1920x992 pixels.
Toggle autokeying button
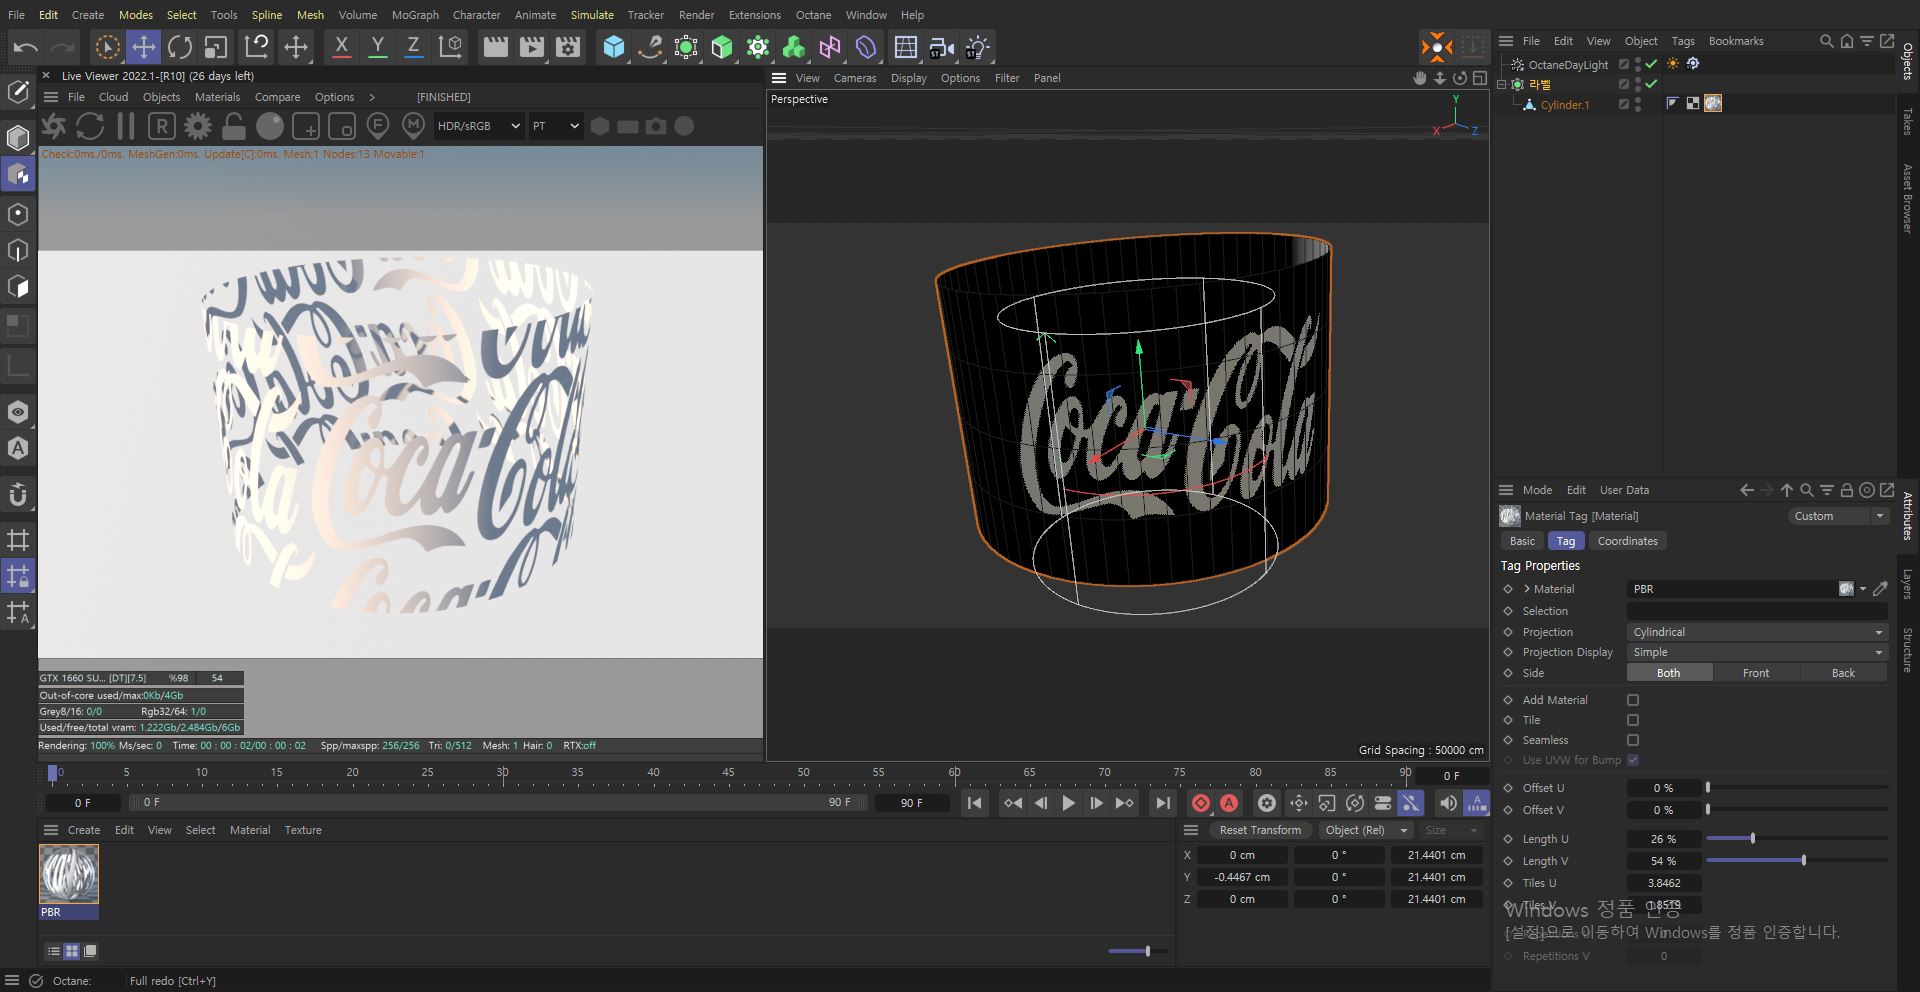[1229, 803]
